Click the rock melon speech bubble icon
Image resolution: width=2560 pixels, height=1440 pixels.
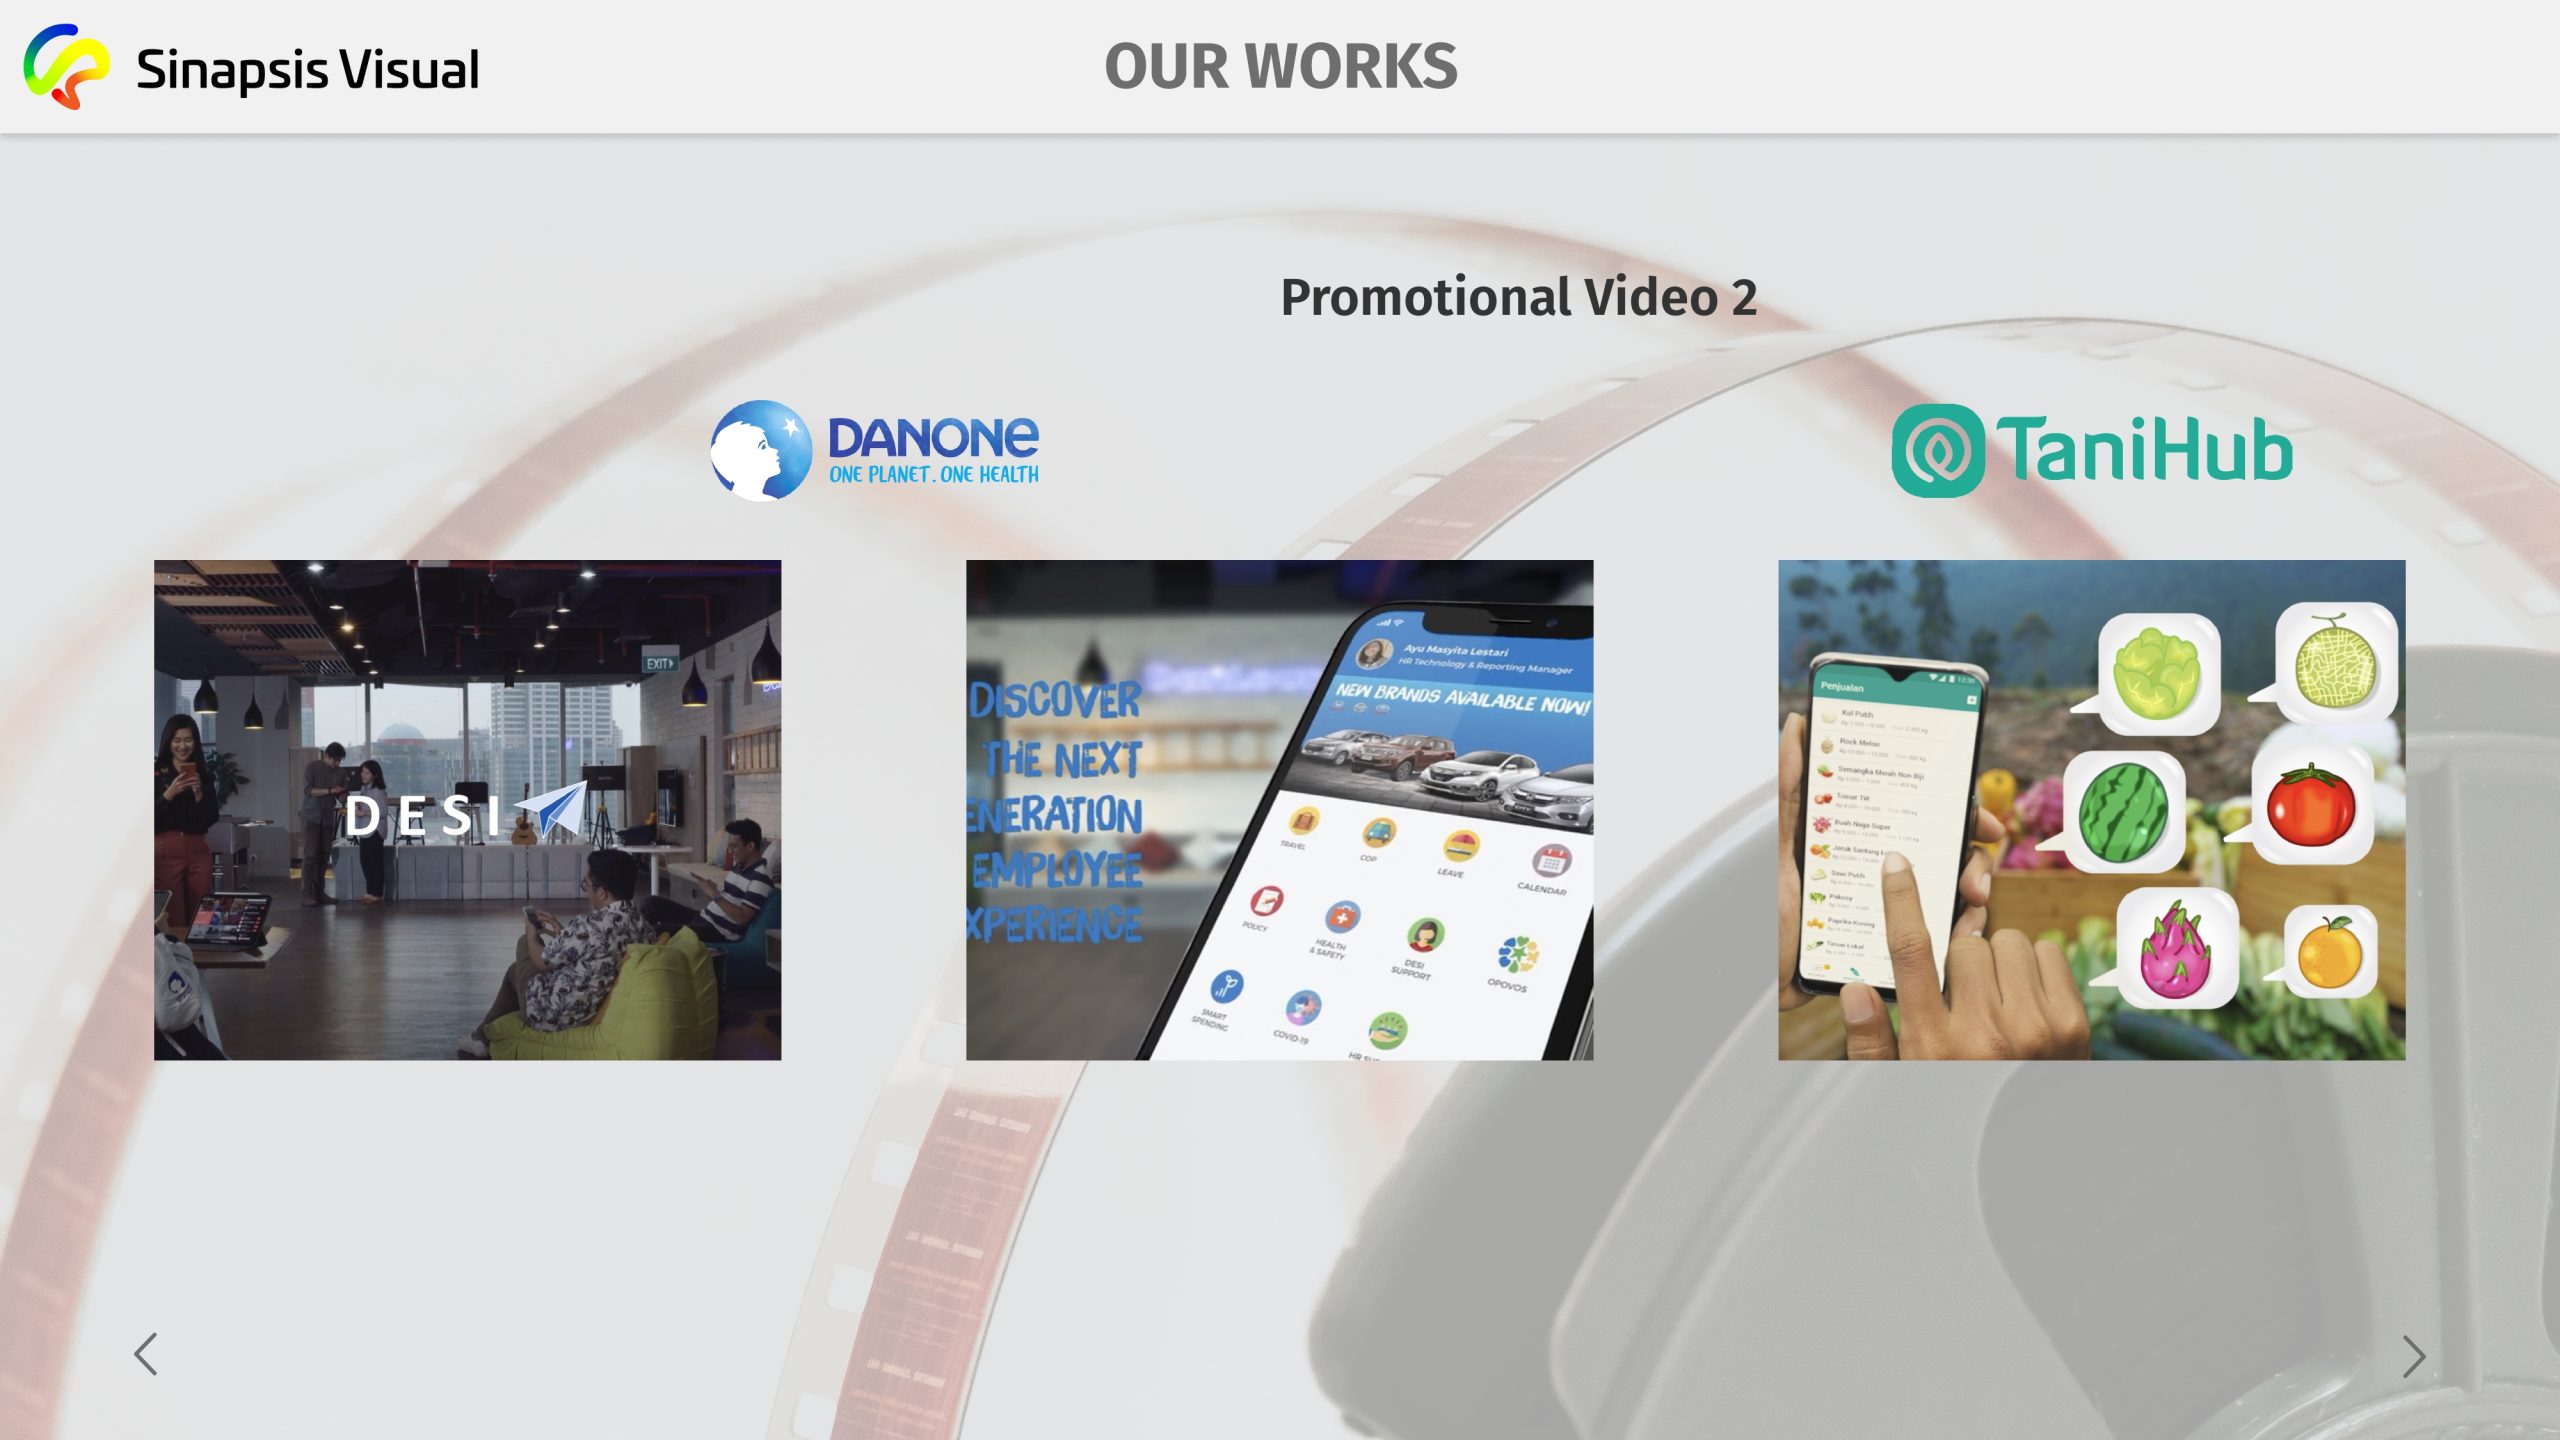click(x=2335, y=661)
